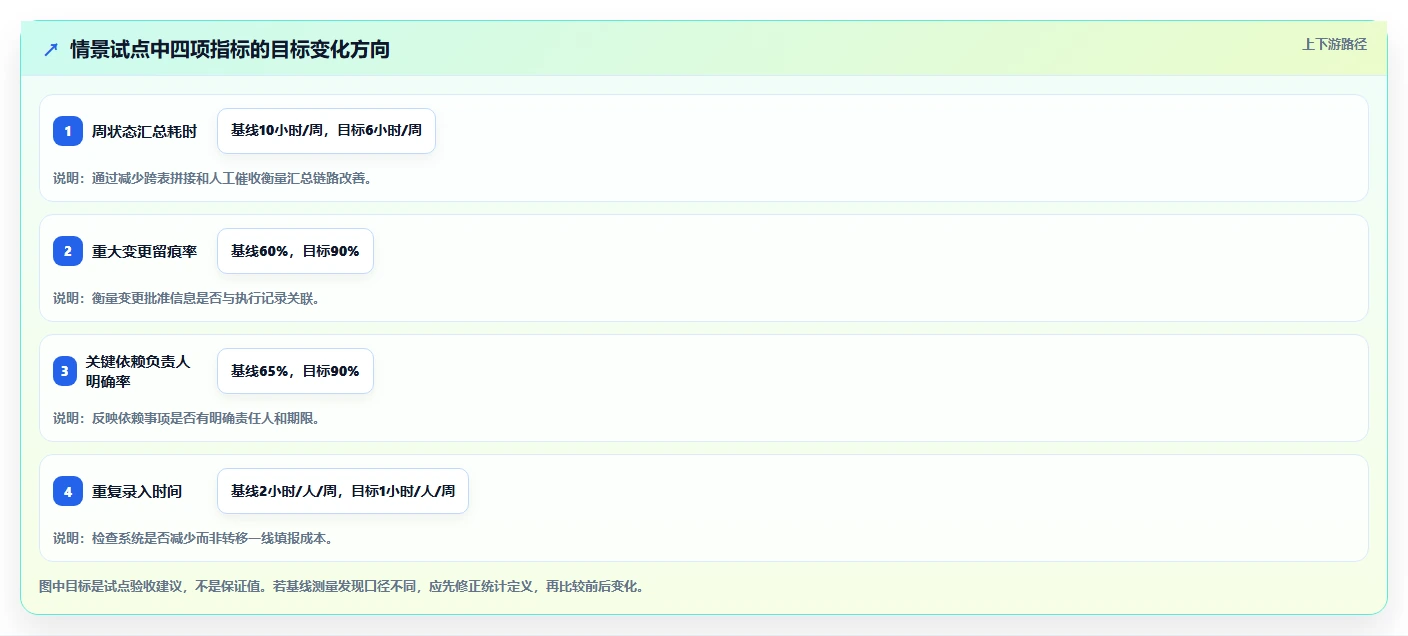Select the 周状态汇总耗时 metric label
Screen dimensions: 1408x636
(145, 131)
